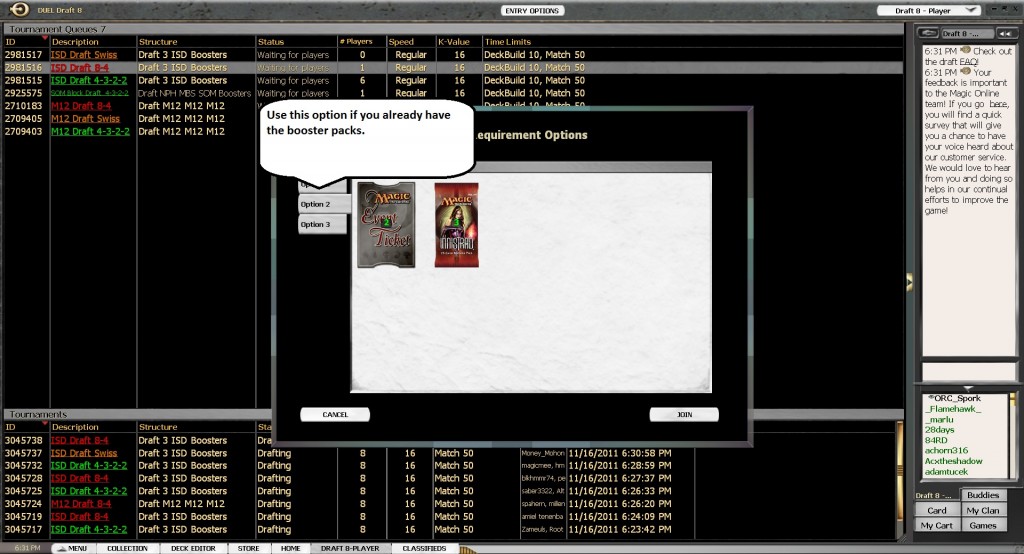The height and width of the screenshot is (554, 1024).
Task: Open the Draft 8 - Player dropdown
Action: point(928,10)
